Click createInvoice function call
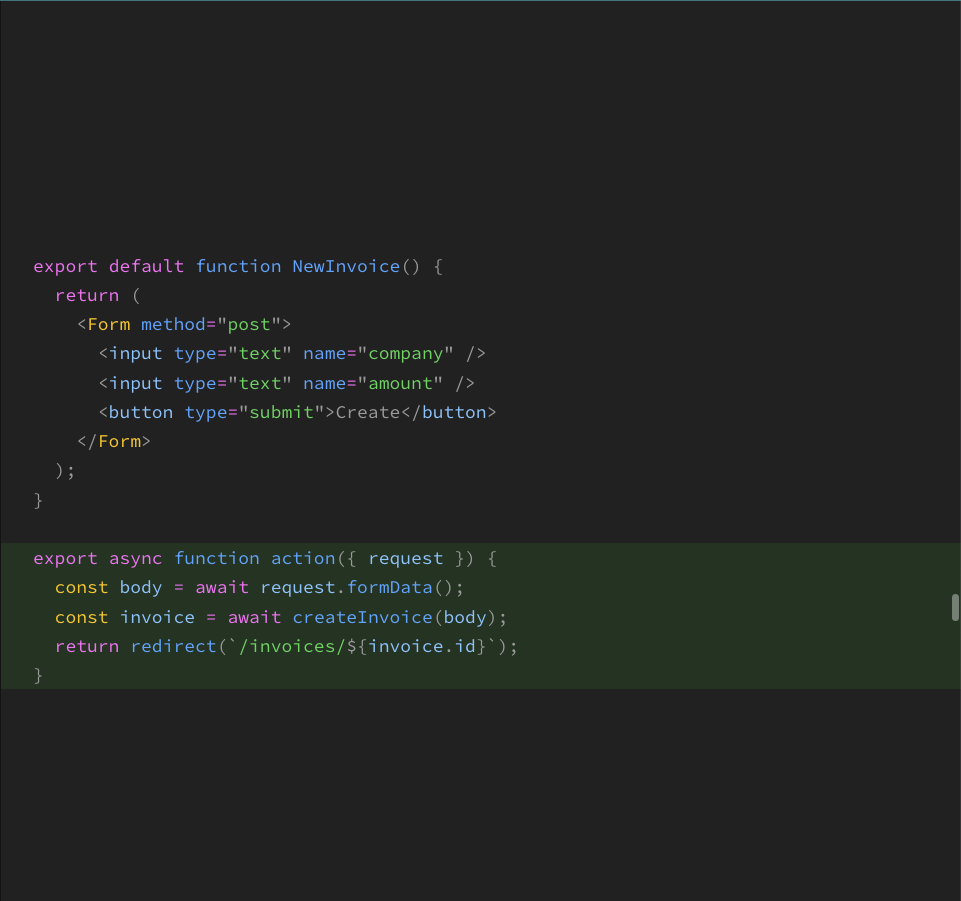 [x=362, y=617]
